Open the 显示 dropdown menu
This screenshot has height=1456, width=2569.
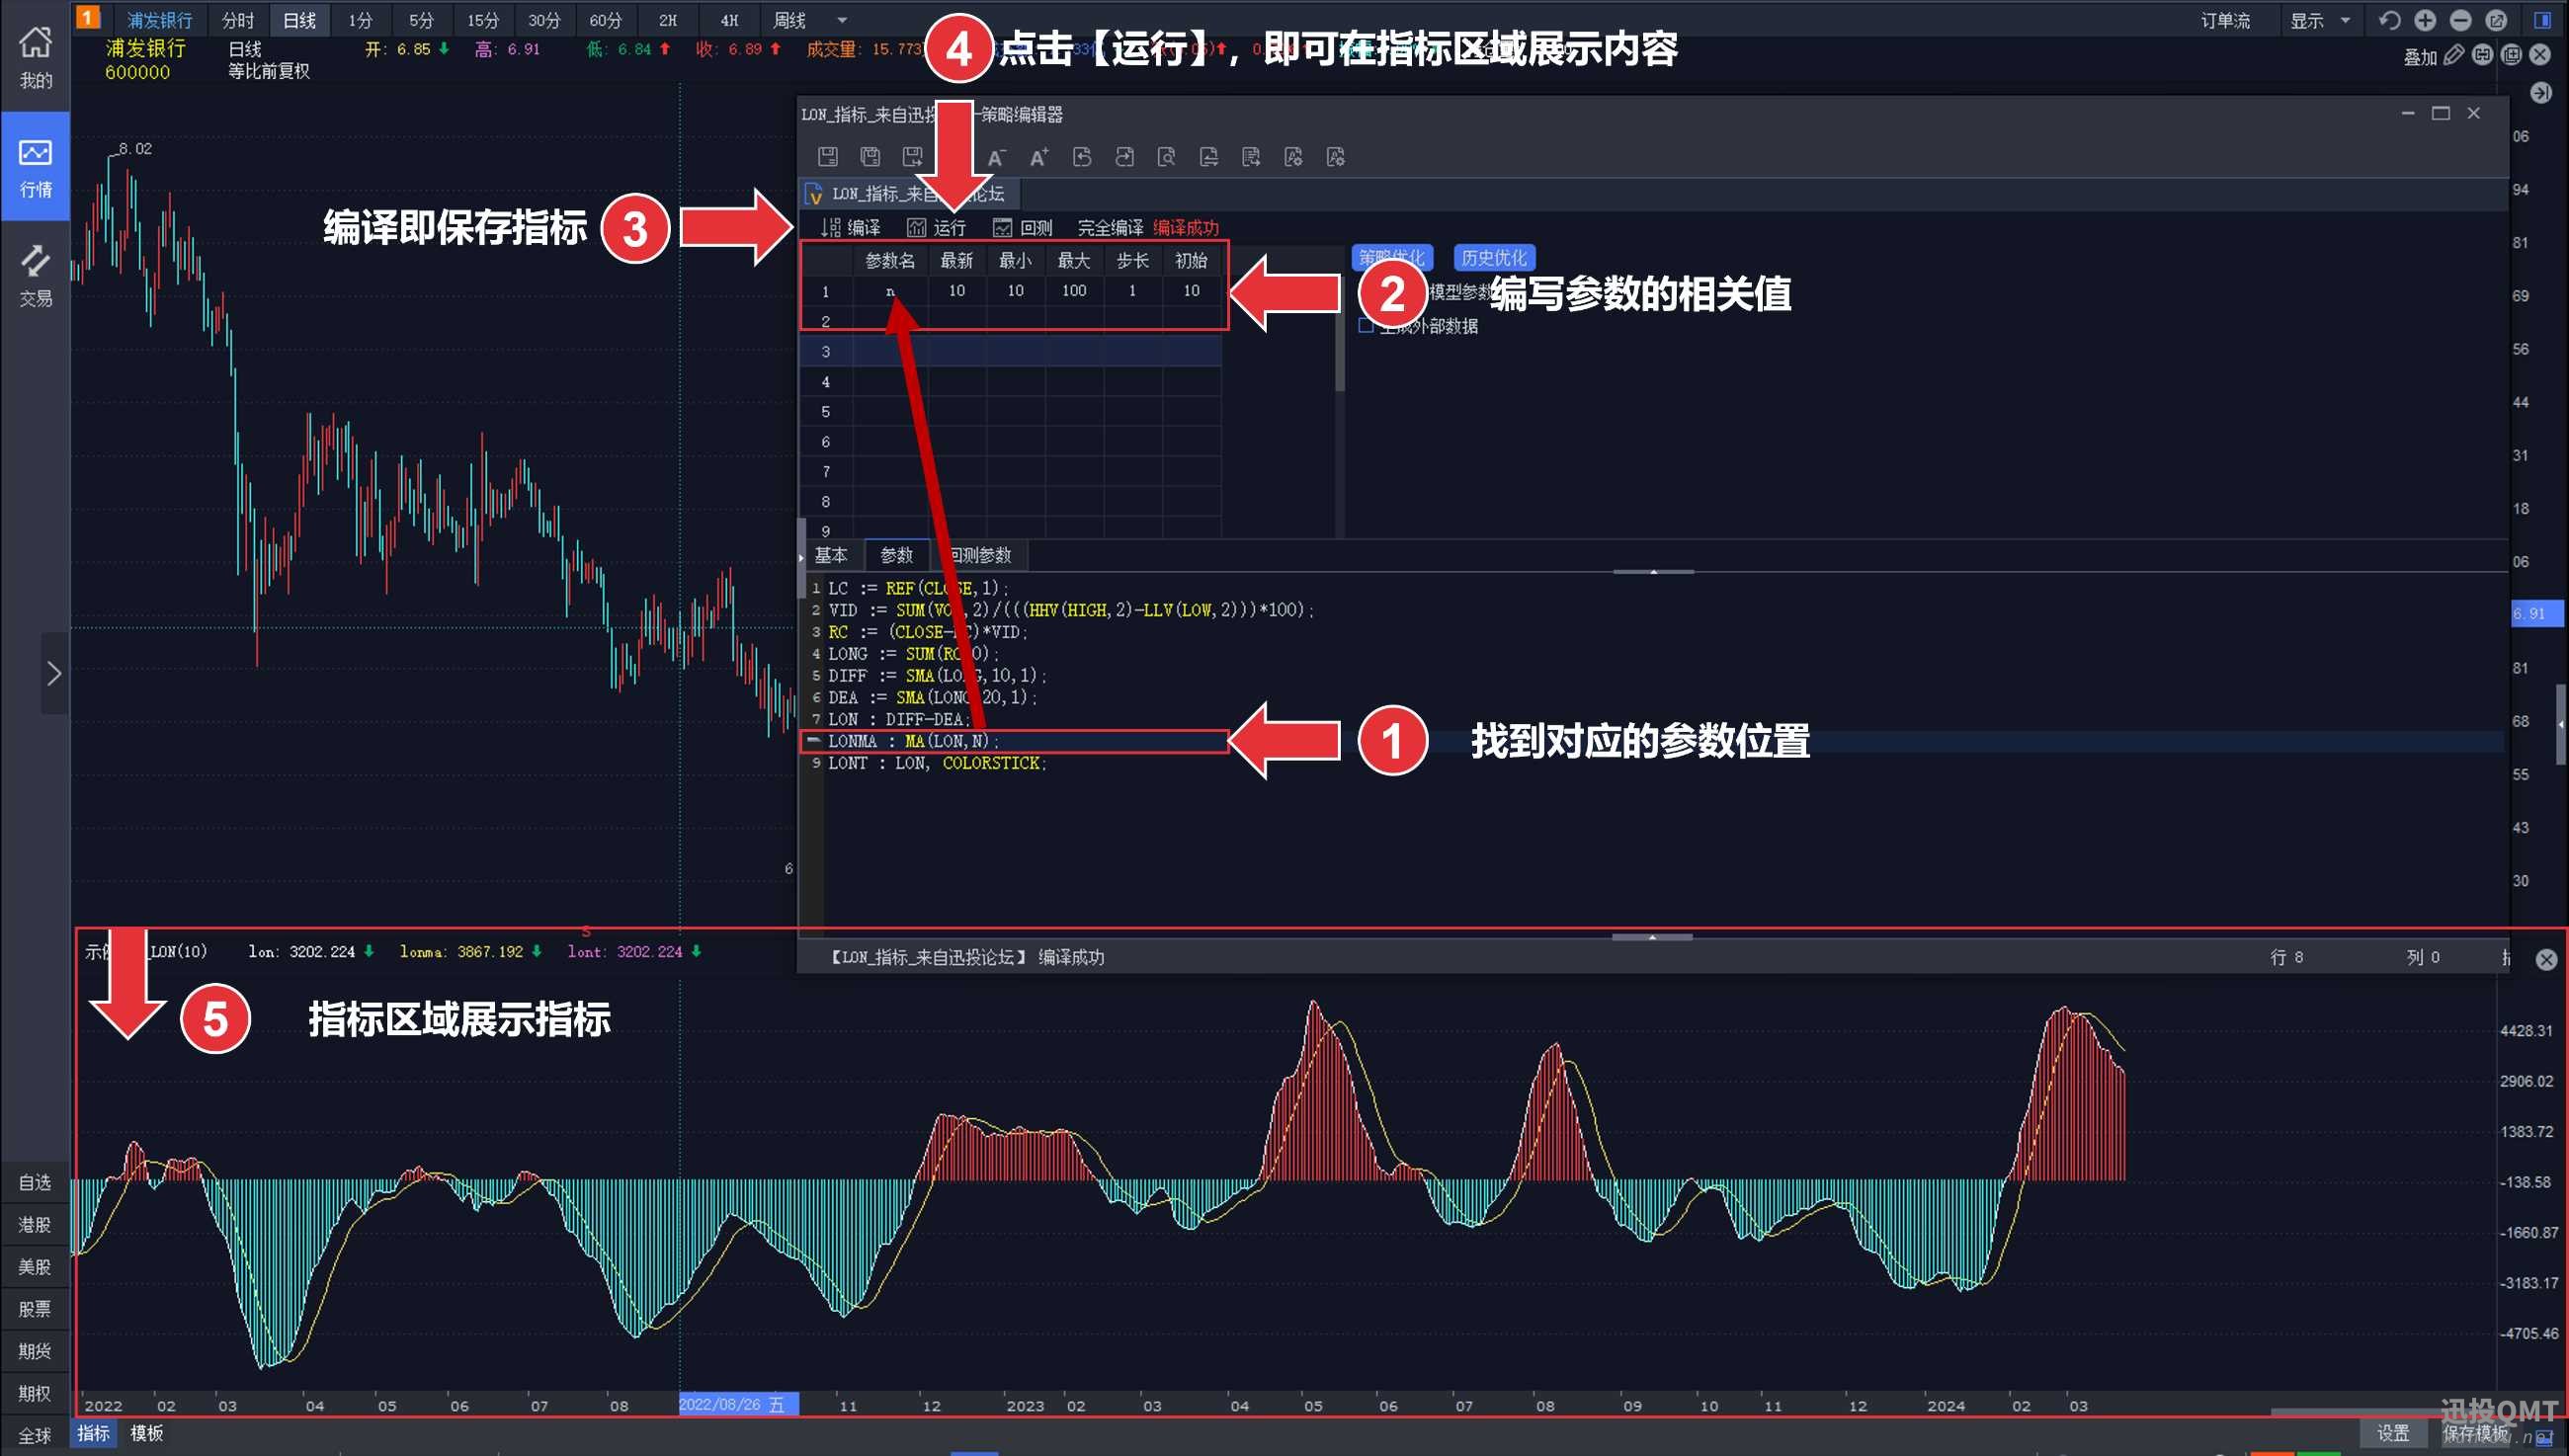pyautogui.click(x=2319, y=20)
